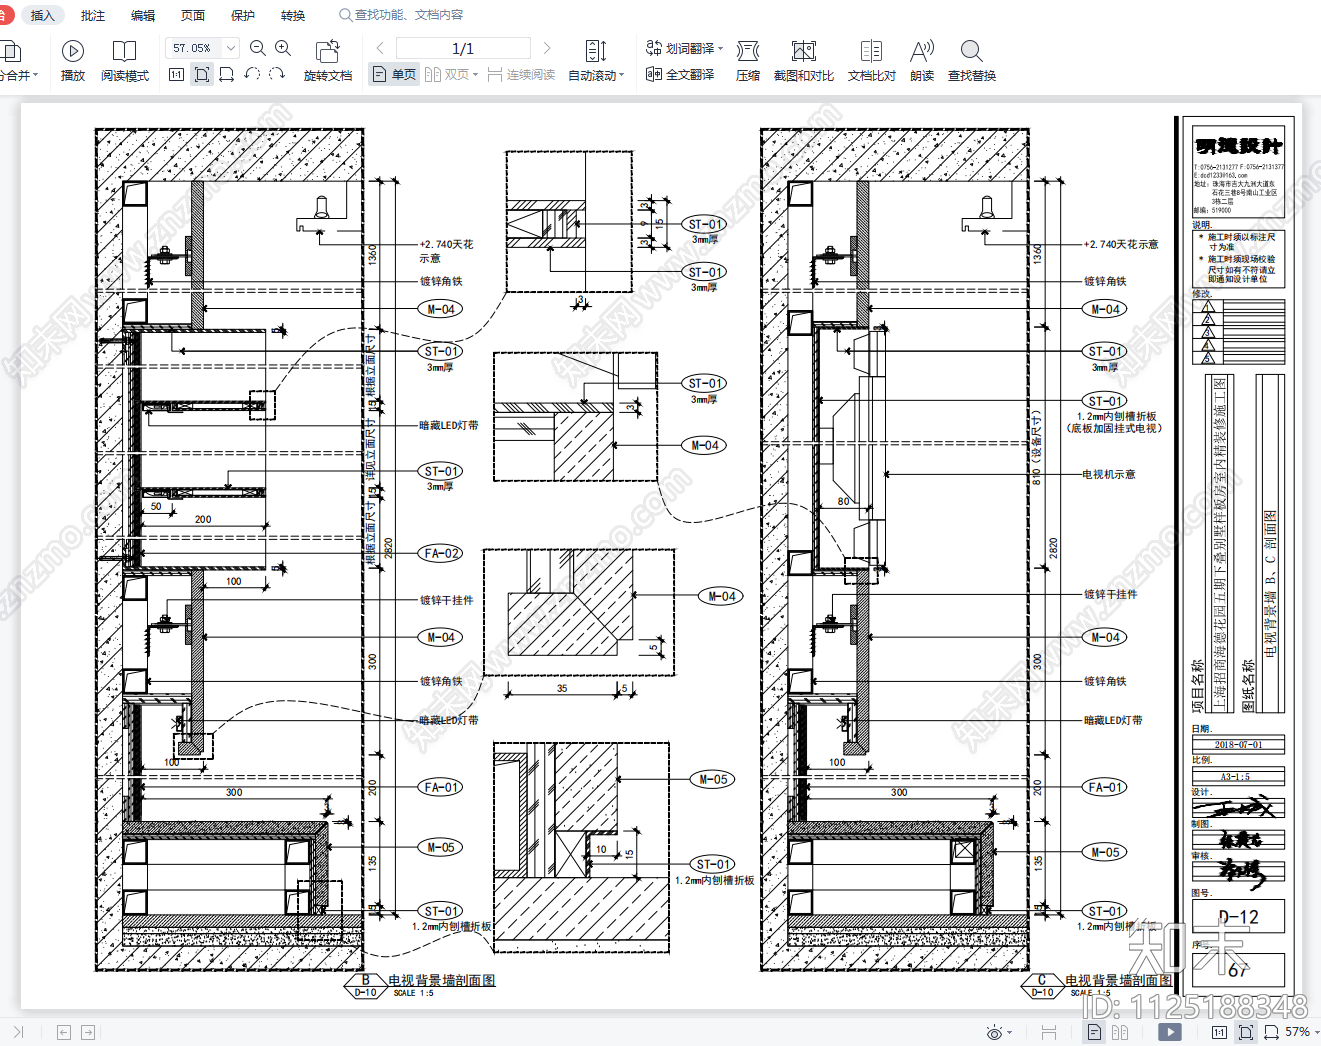Set actual size 1:1 view in toolbar
The image size is (1321, 1046).
pyautogui.click(x=176, y=75)
